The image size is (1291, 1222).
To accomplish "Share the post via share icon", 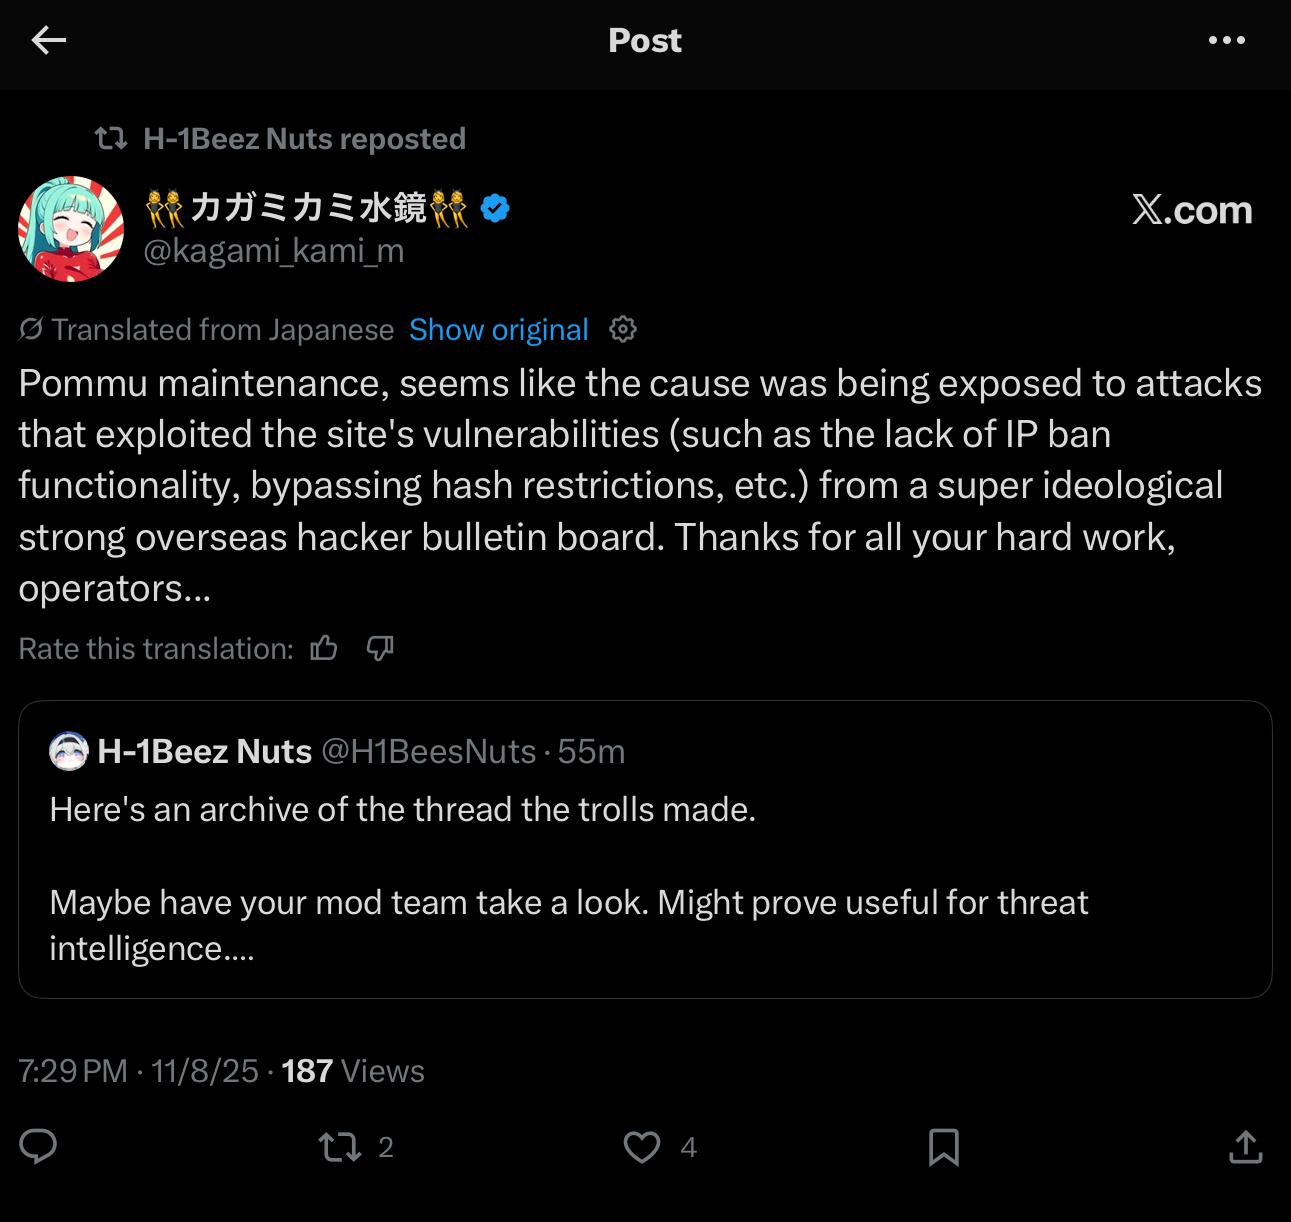I will (1245, 1146).
